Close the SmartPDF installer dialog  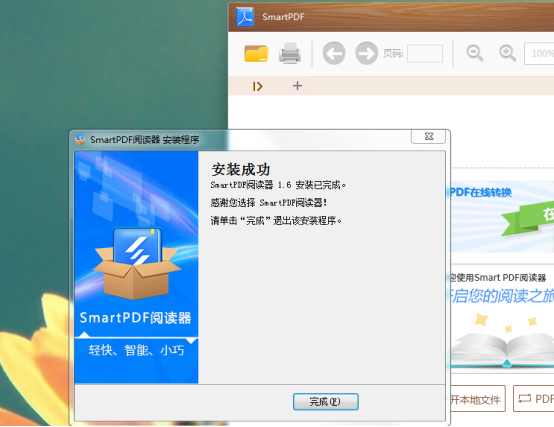click(x=428, y=136)
